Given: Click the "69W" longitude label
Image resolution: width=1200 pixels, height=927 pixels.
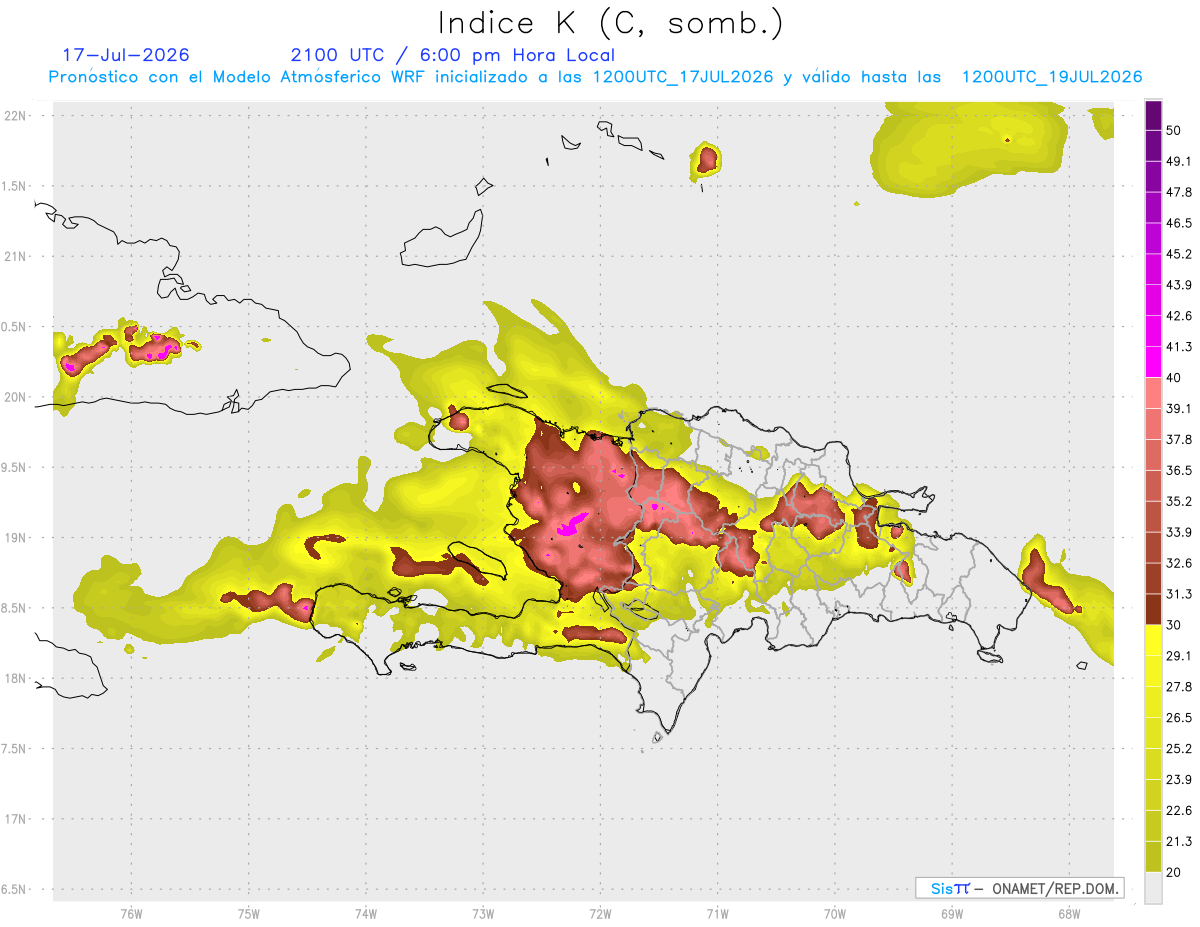Looking at the screenshot, I should (952, 914).
